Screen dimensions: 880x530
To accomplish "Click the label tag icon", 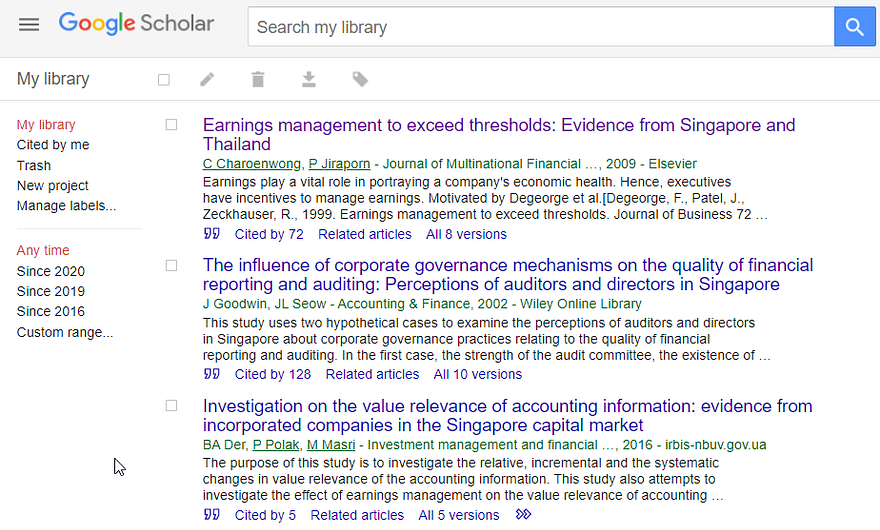I will click(360, 80).
